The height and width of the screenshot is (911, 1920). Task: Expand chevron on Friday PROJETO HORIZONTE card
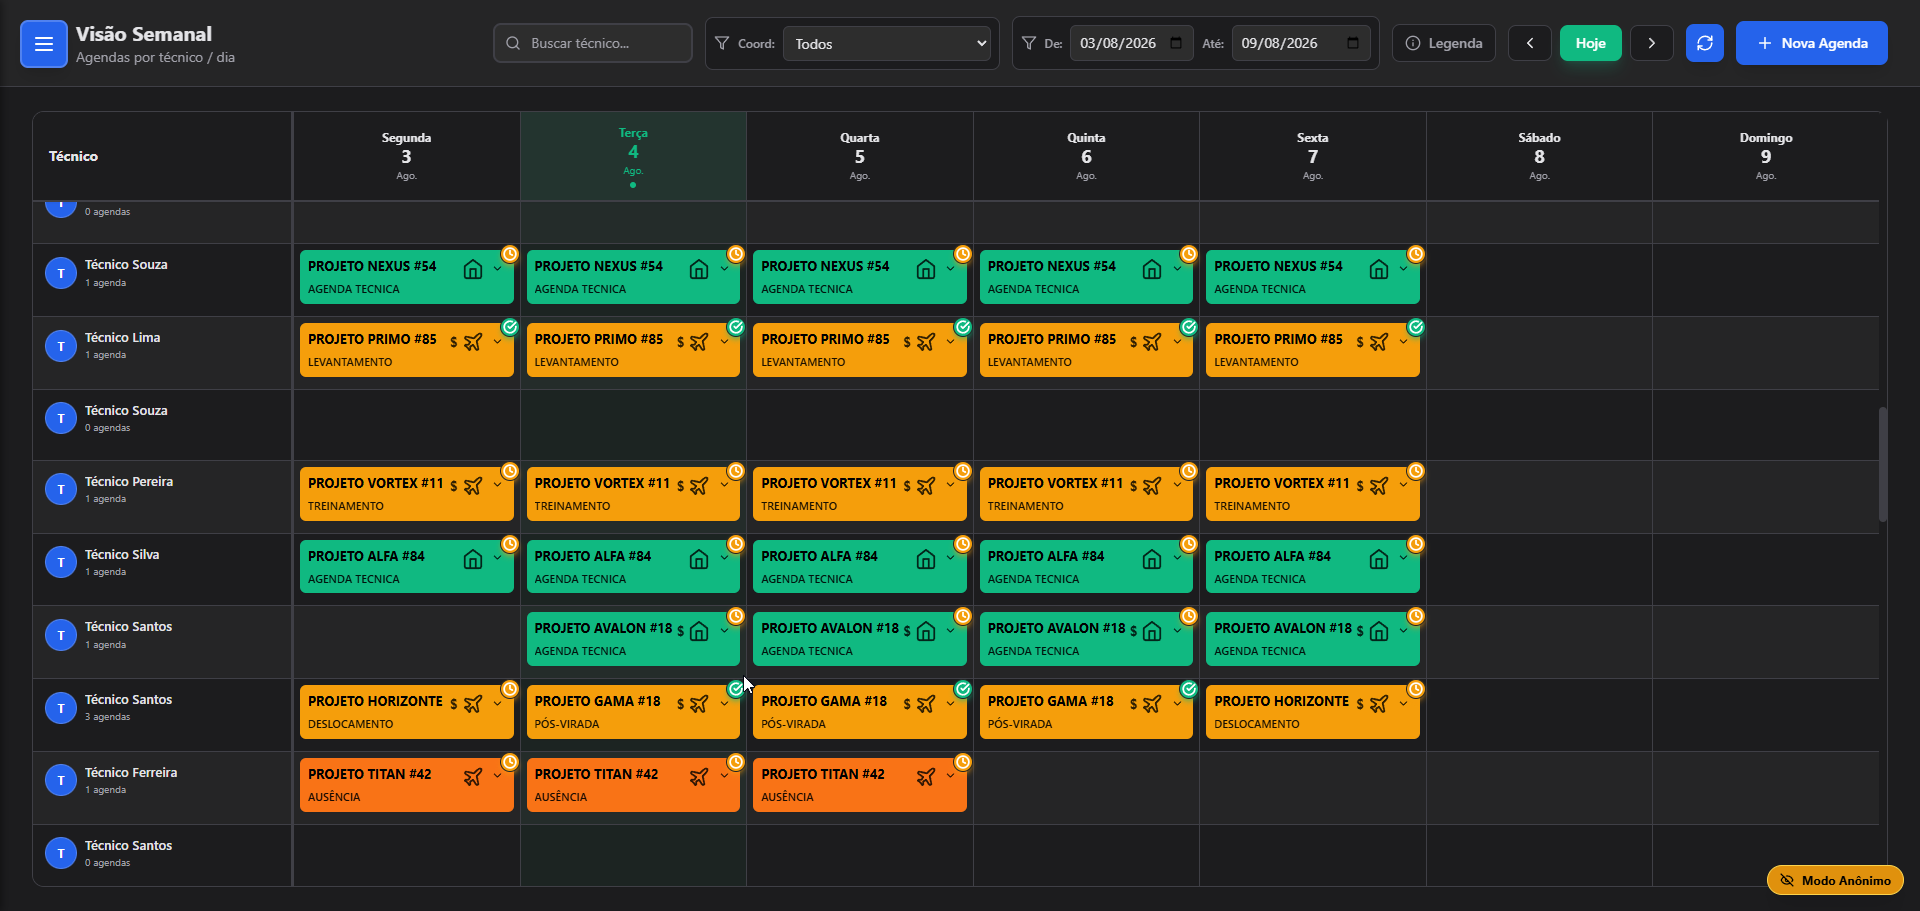[x=1403, y=704]
